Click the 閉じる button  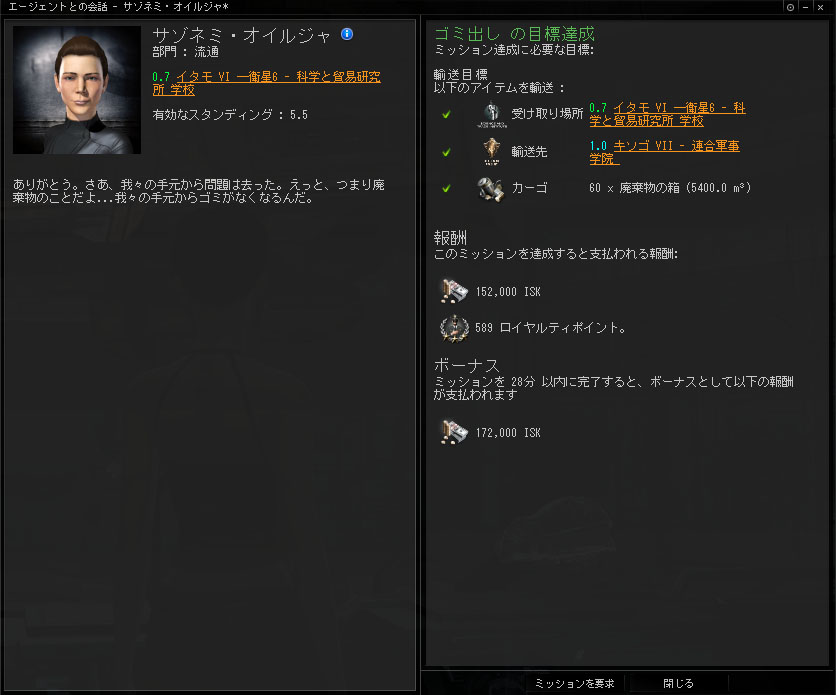pos(678,683)
